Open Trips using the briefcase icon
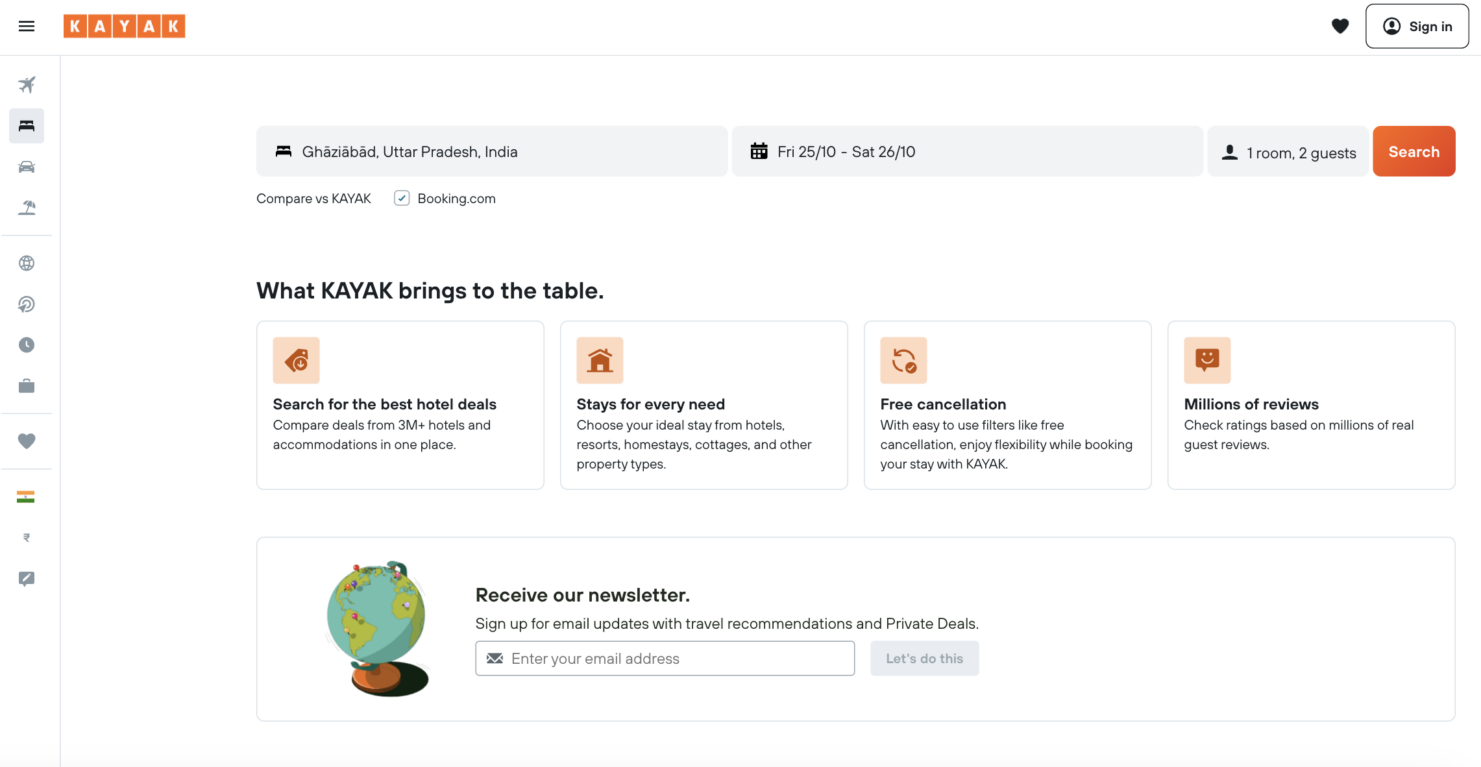The image size is (1481, 767). (27, 385)
